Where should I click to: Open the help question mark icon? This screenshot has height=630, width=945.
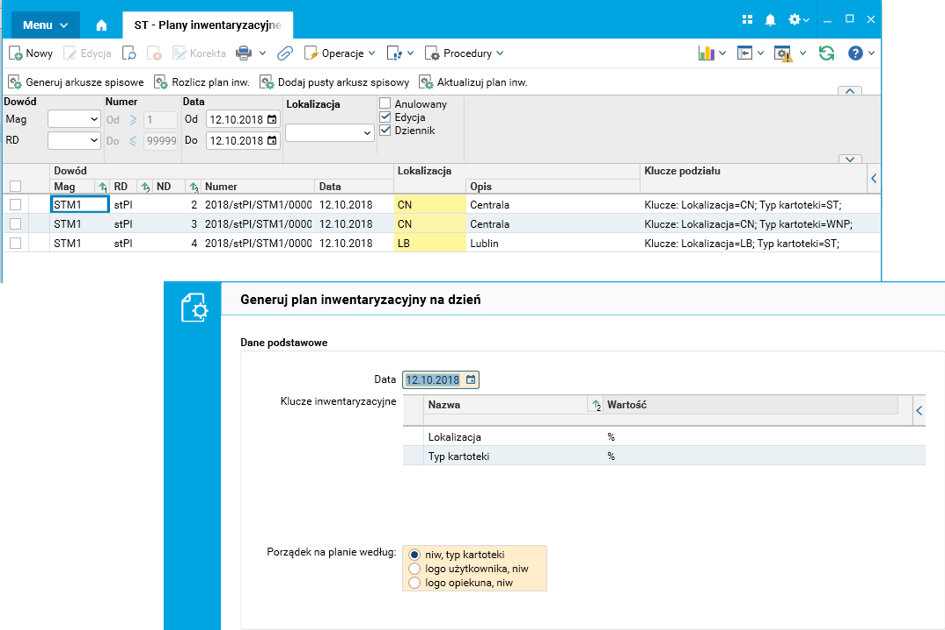tap(855, 53)
